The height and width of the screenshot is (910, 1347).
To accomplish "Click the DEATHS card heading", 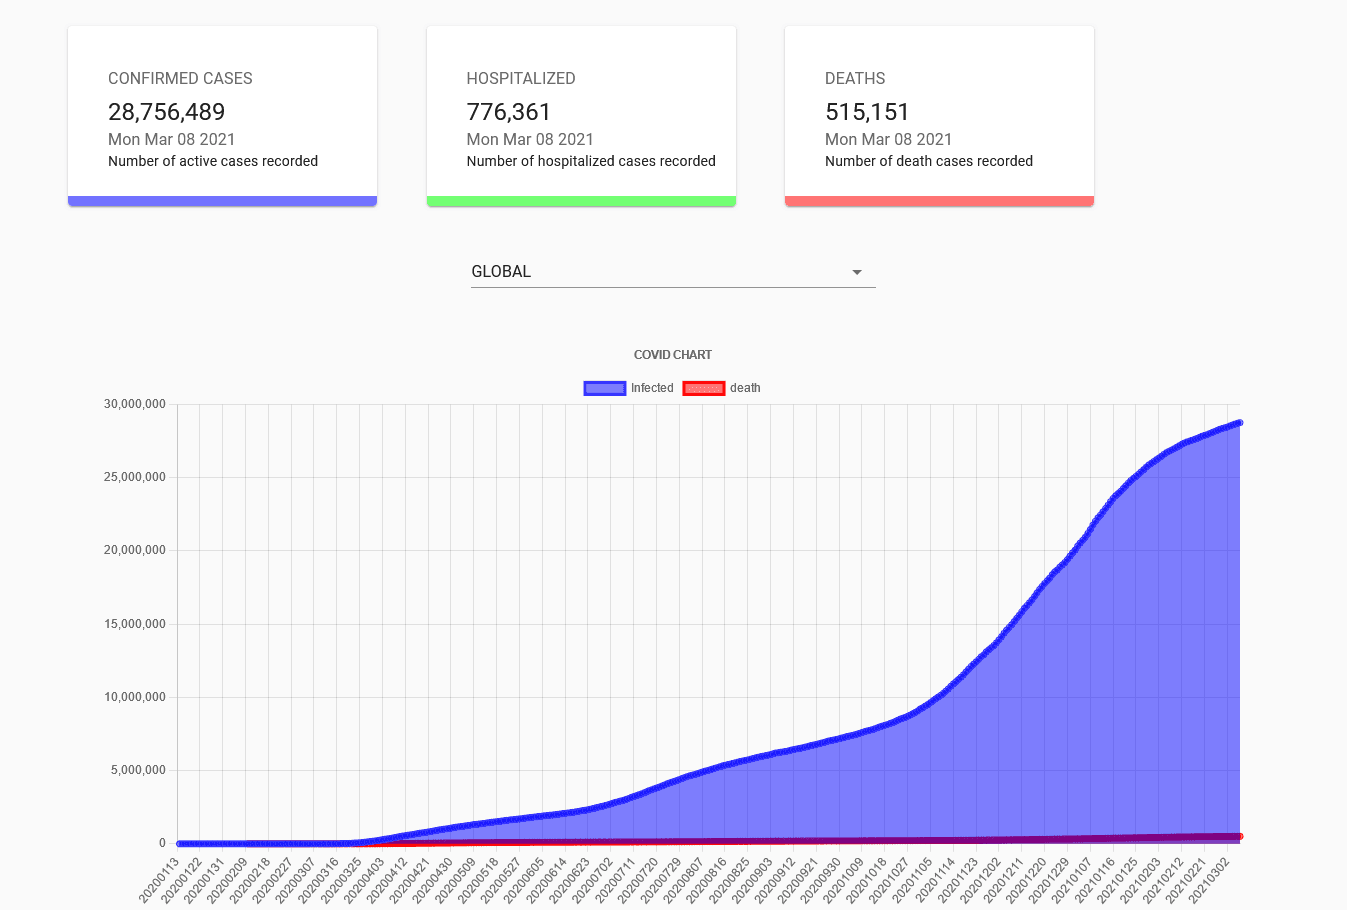I will (x=855, y=78).
